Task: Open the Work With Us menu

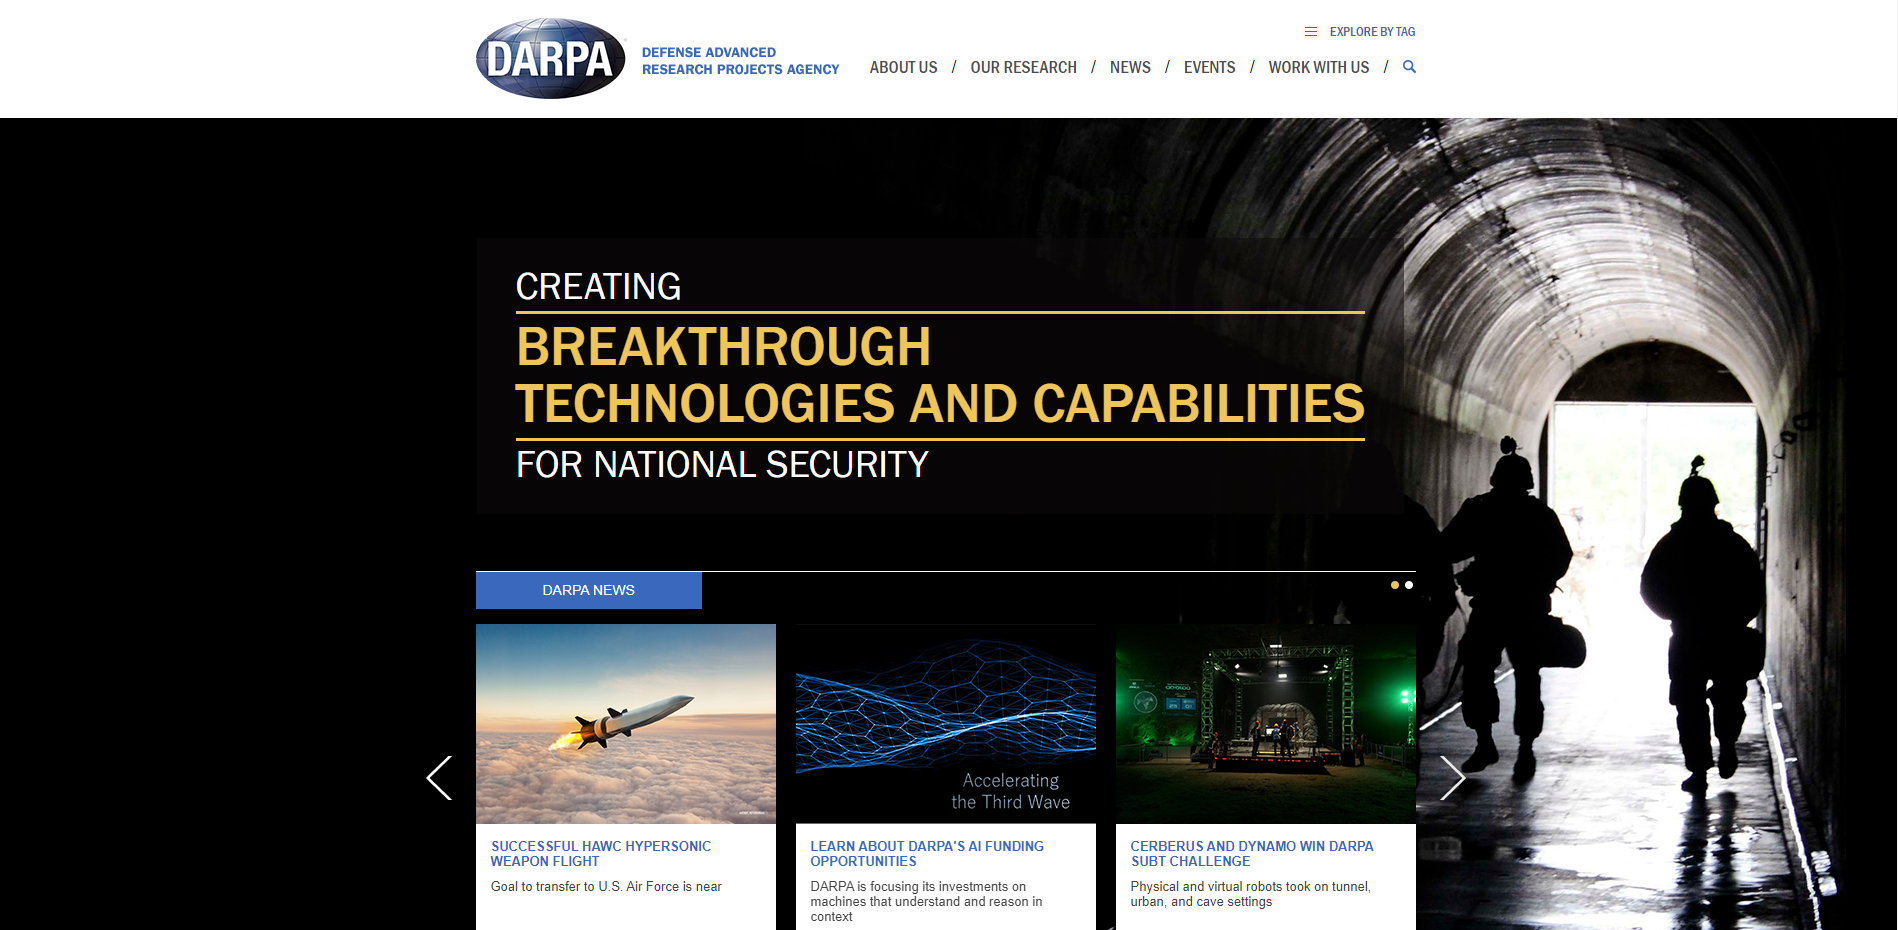Action: point(1318,67)
